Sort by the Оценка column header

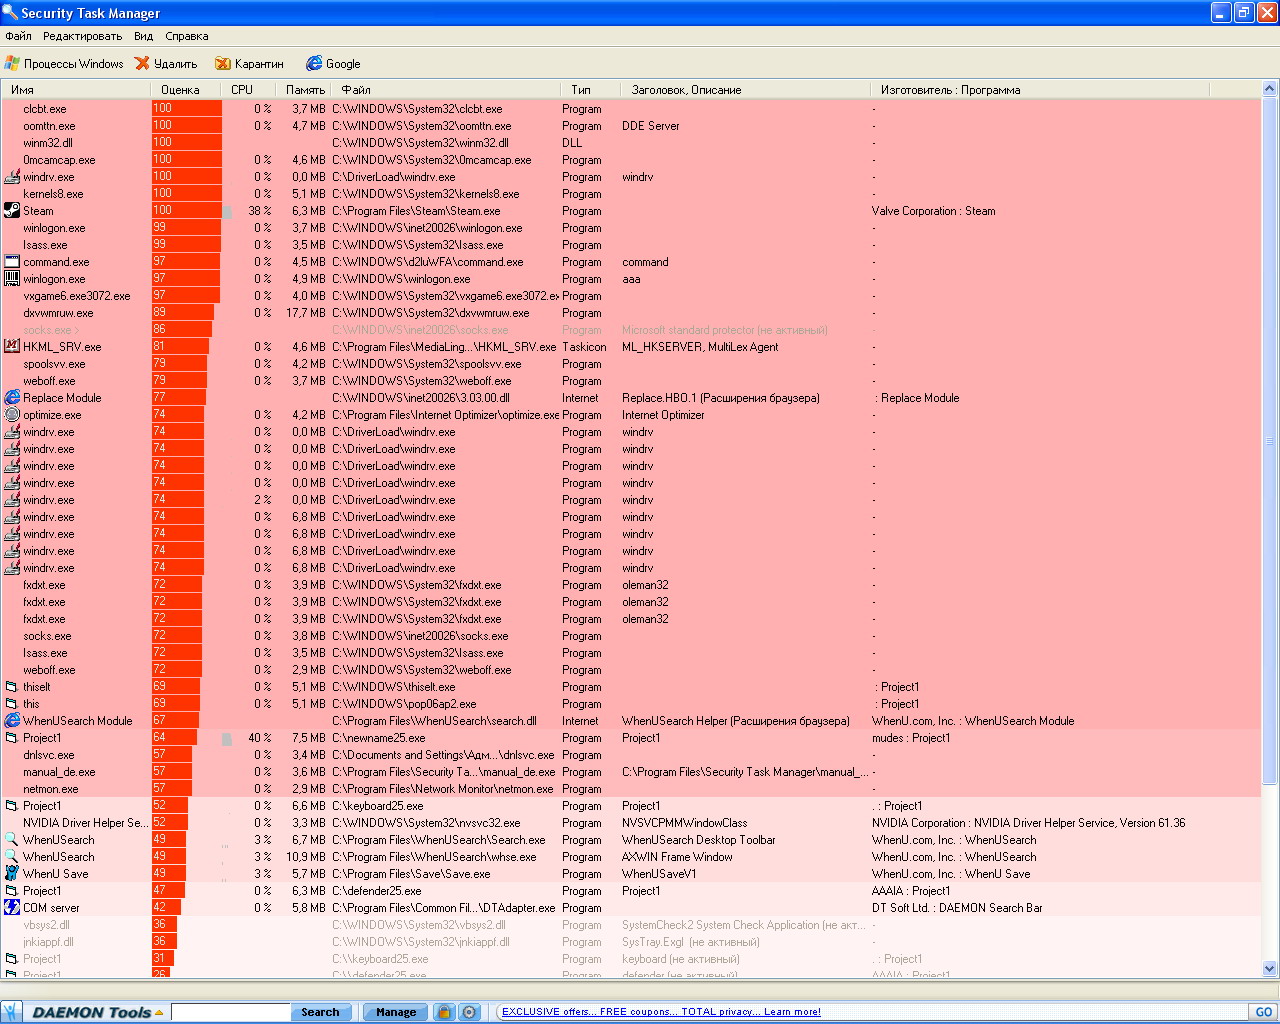(x=186, y=90)
